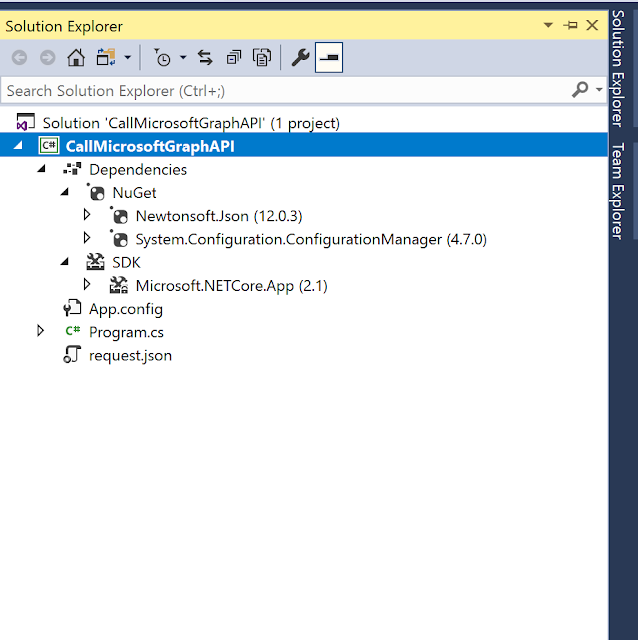Click Sync with Active Document icon
This screenshot has height=640, width=638.
click(x=205, y=58)
